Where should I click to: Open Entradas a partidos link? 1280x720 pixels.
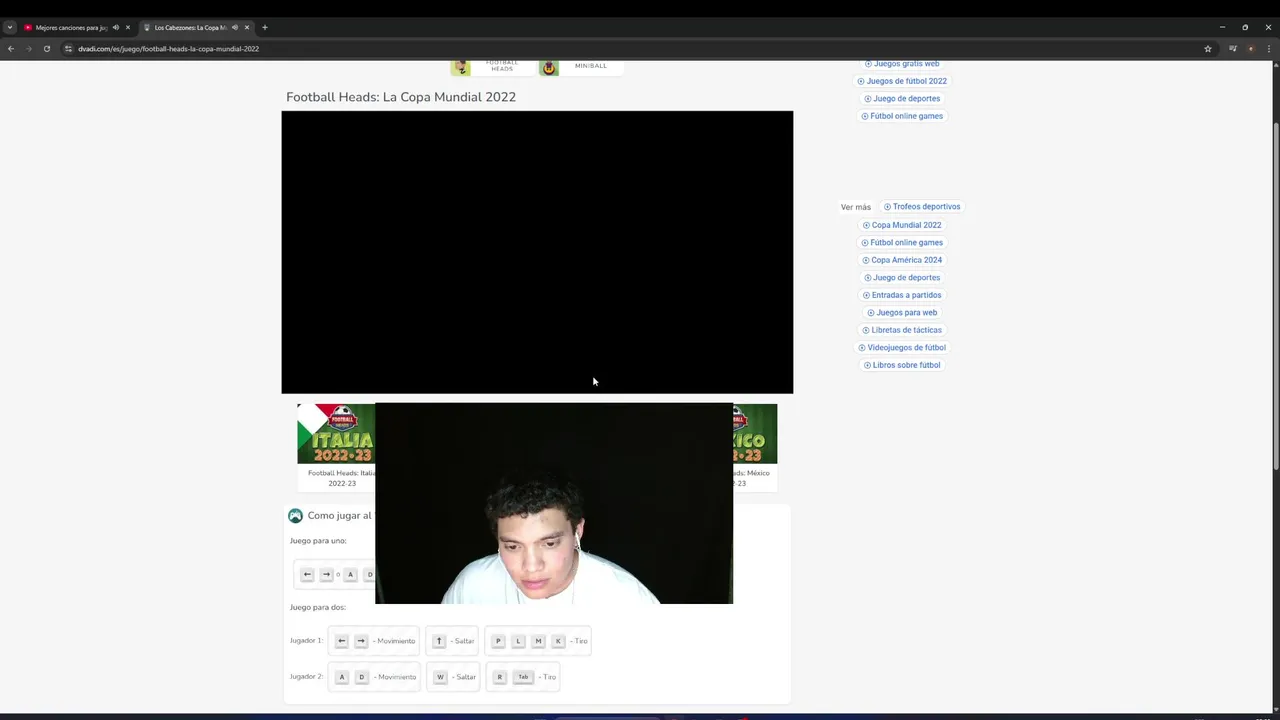coord(902,295)
